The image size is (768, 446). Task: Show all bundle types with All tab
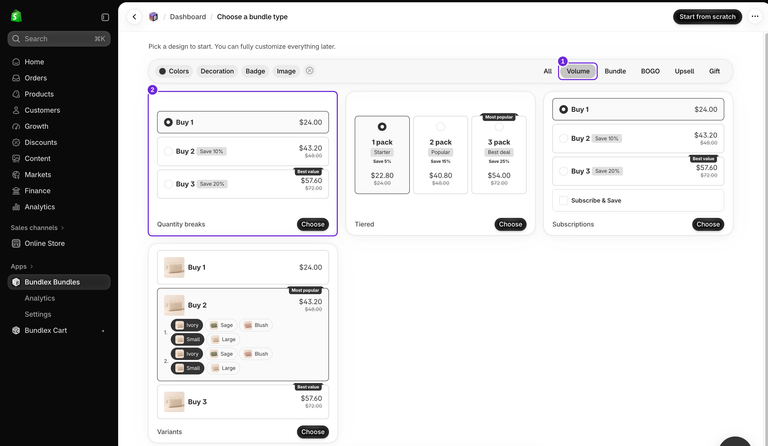(548, 71)
